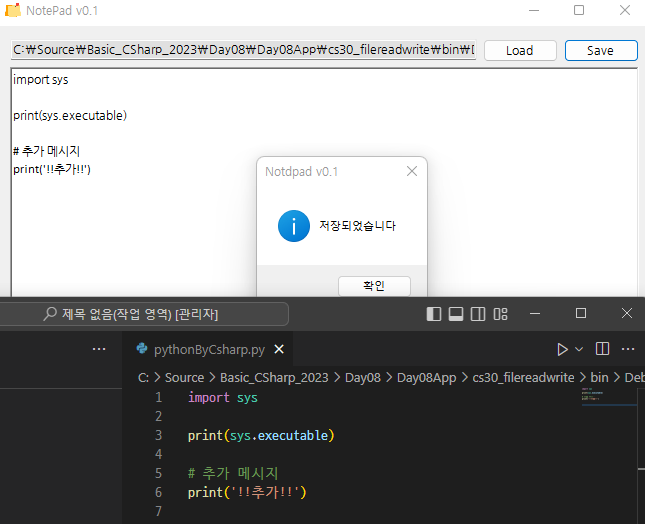Select the pythonByCsharp.py tab
645x524 pixels.
click(x=208, y=349)
